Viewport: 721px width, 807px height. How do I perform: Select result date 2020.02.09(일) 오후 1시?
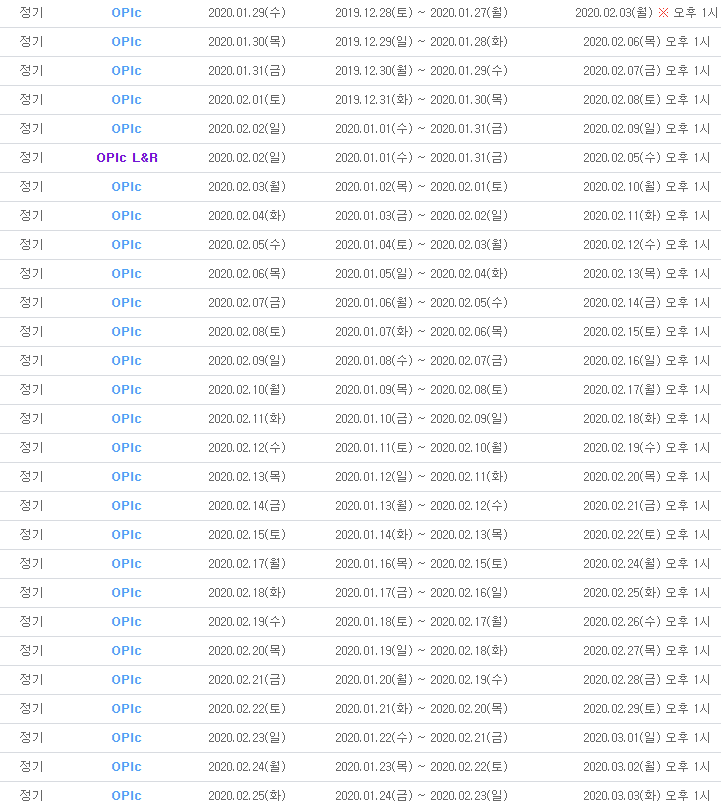(x=646, y=128)
